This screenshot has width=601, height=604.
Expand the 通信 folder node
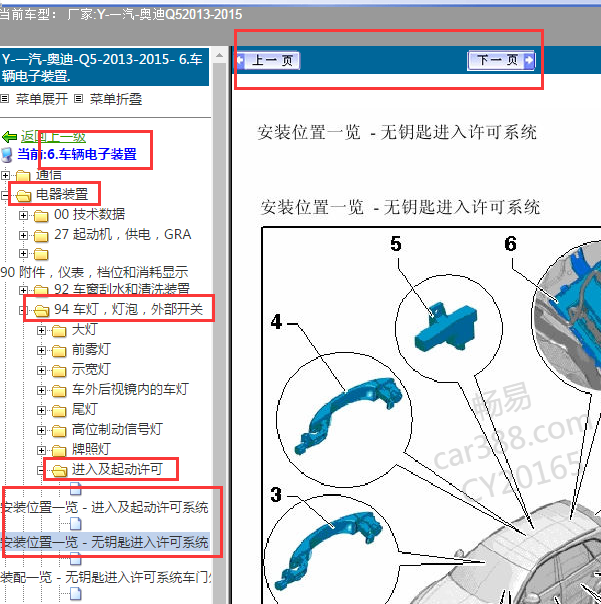(x=5, y=176)
